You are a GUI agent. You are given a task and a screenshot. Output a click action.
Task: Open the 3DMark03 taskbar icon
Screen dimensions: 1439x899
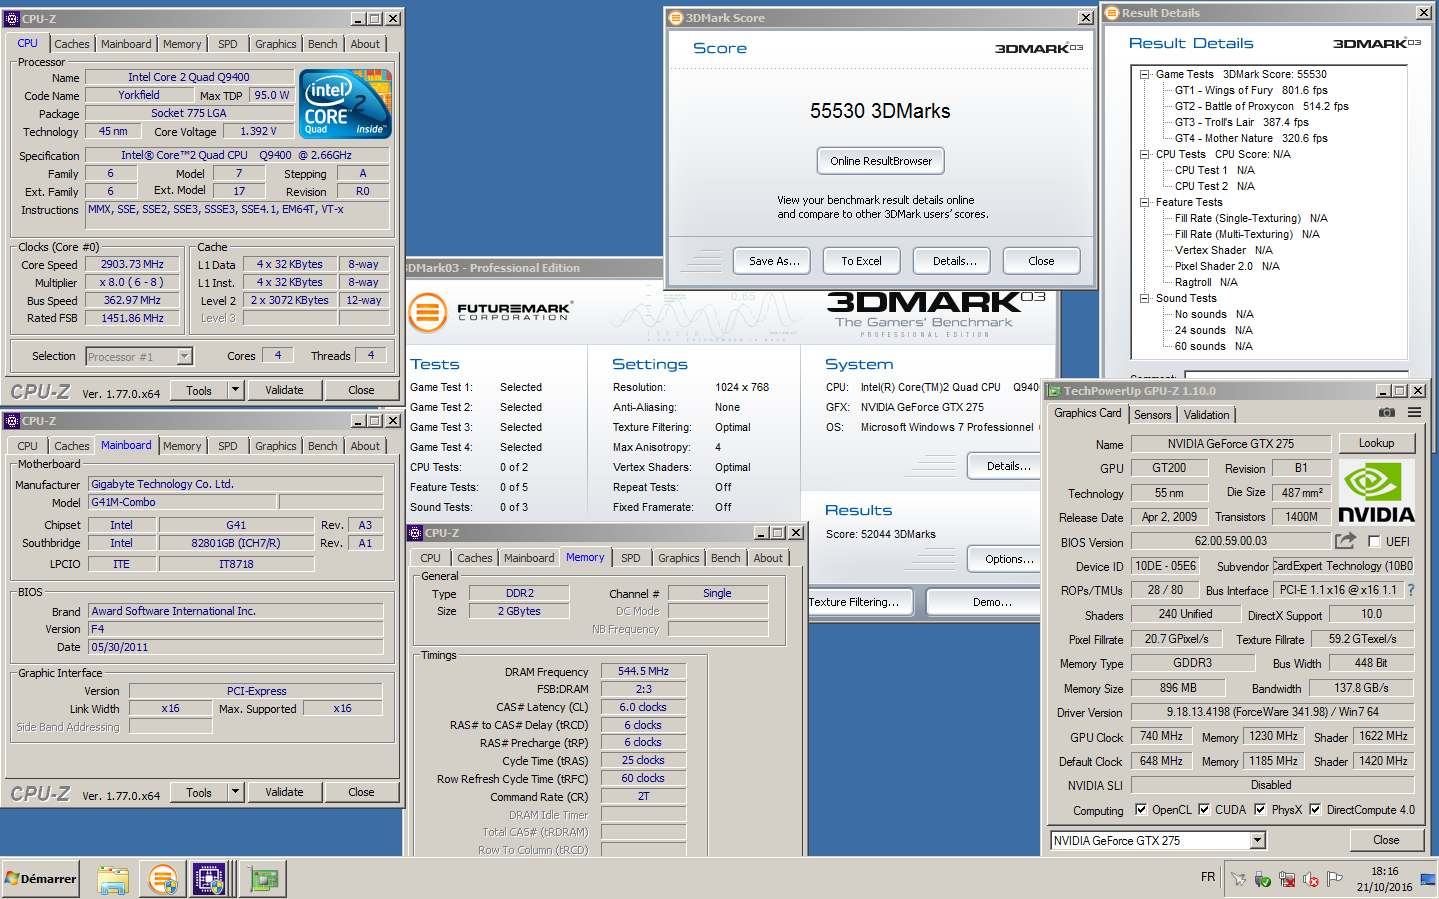(162, 879)
